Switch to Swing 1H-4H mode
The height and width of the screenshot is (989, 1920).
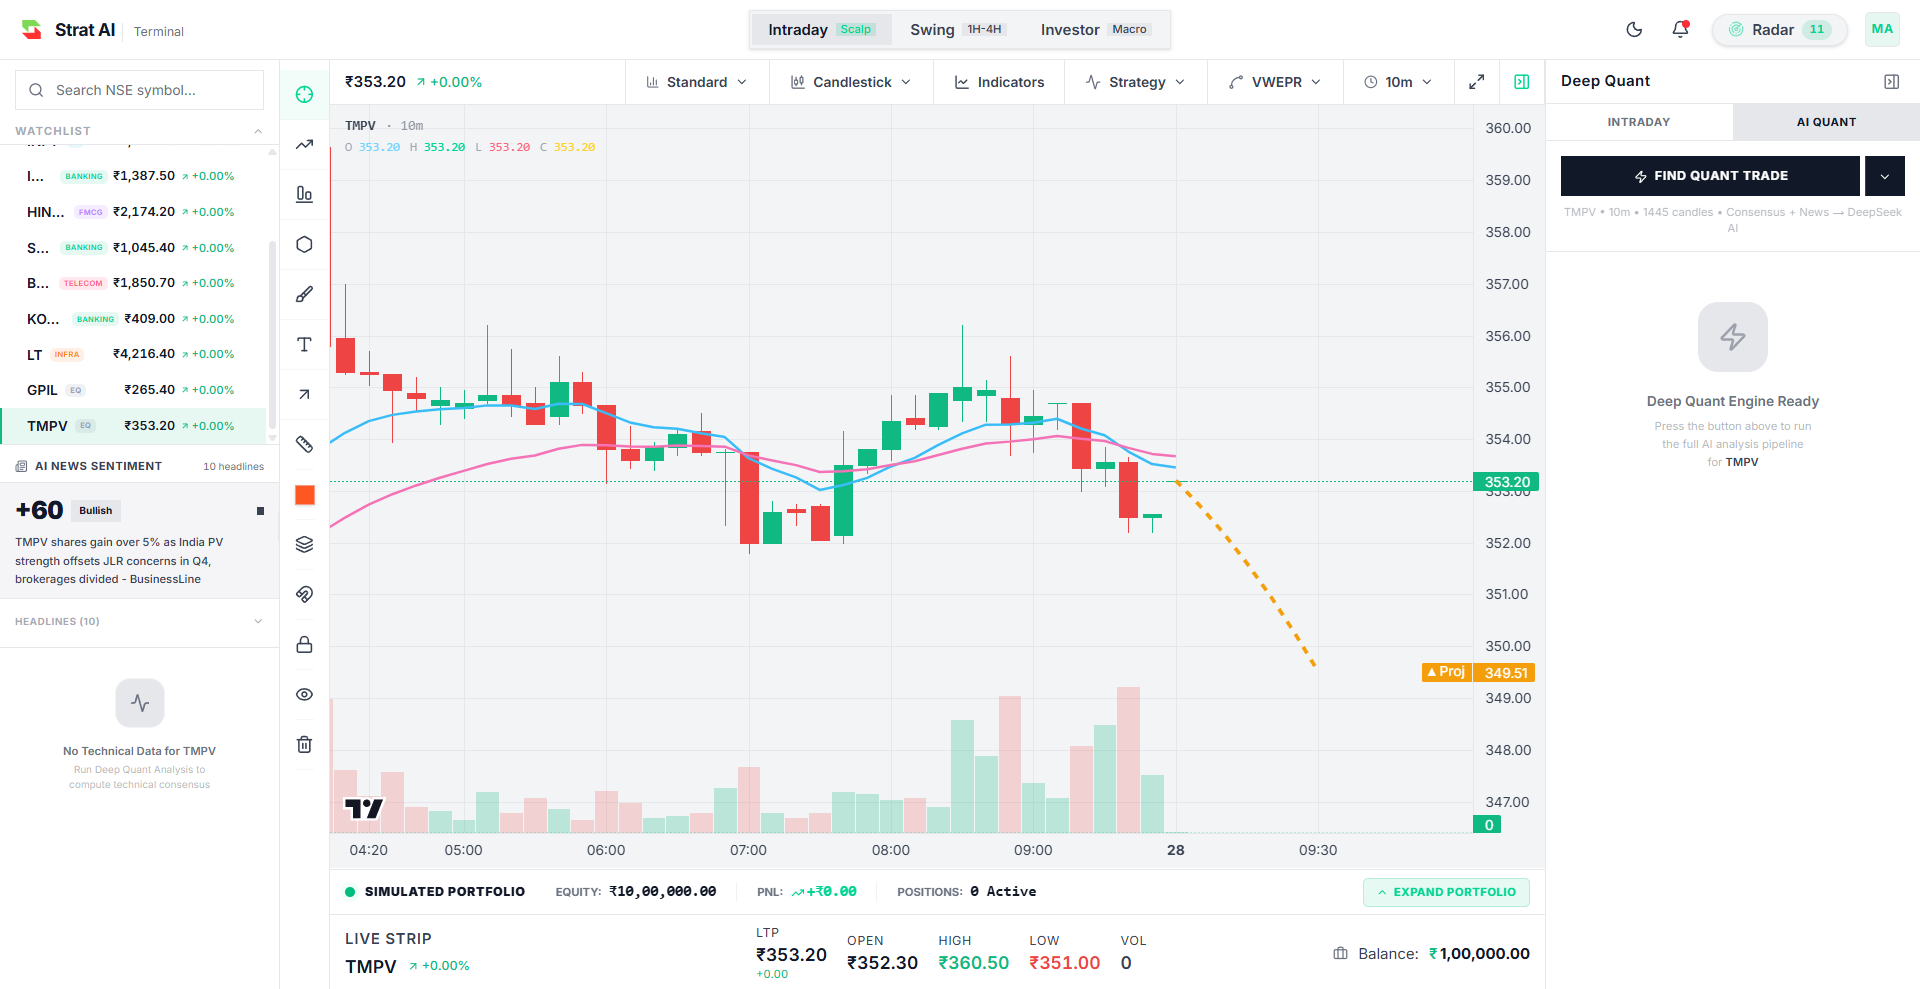[x=957, y=30]
